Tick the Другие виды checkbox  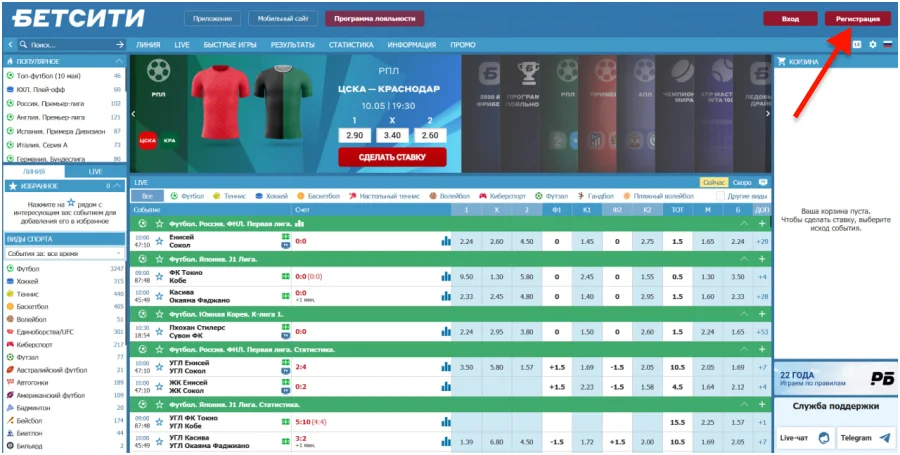720,196
